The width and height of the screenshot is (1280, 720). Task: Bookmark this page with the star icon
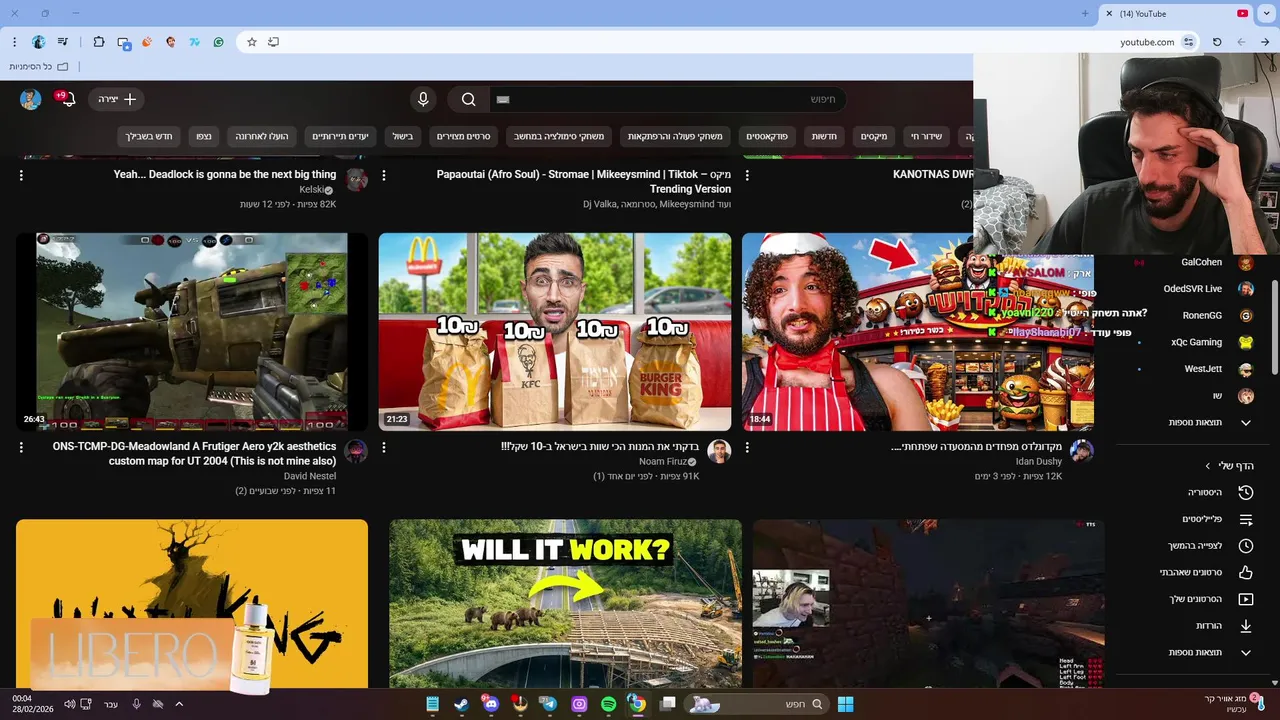252,42
